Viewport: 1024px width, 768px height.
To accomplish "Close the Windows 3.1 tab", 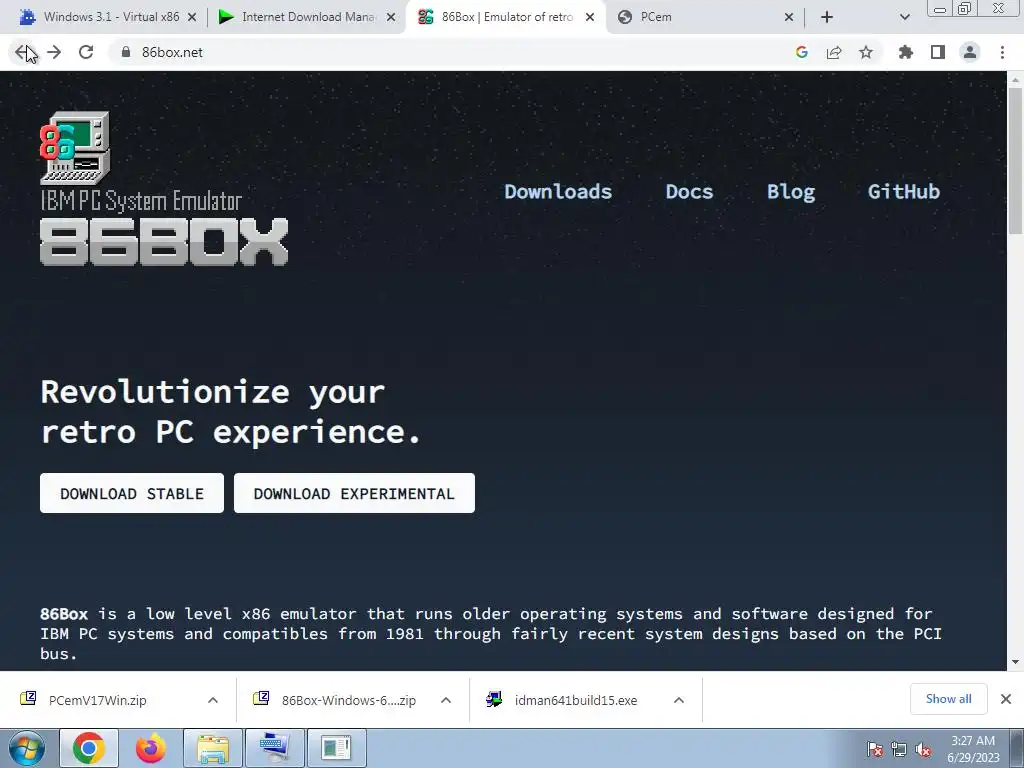I will coord(192,17).
